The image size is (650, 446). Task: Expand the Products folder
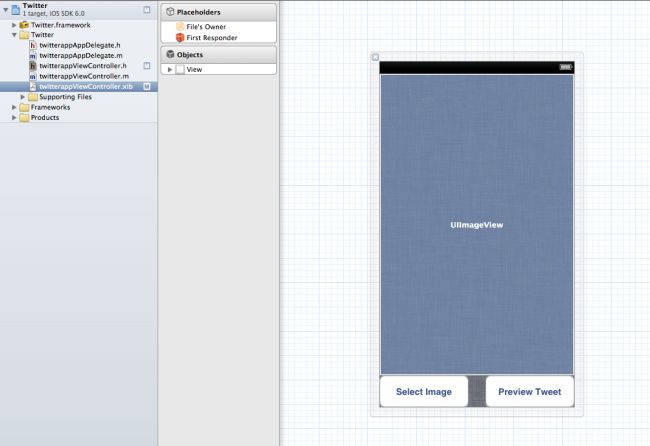coord(14,118)
